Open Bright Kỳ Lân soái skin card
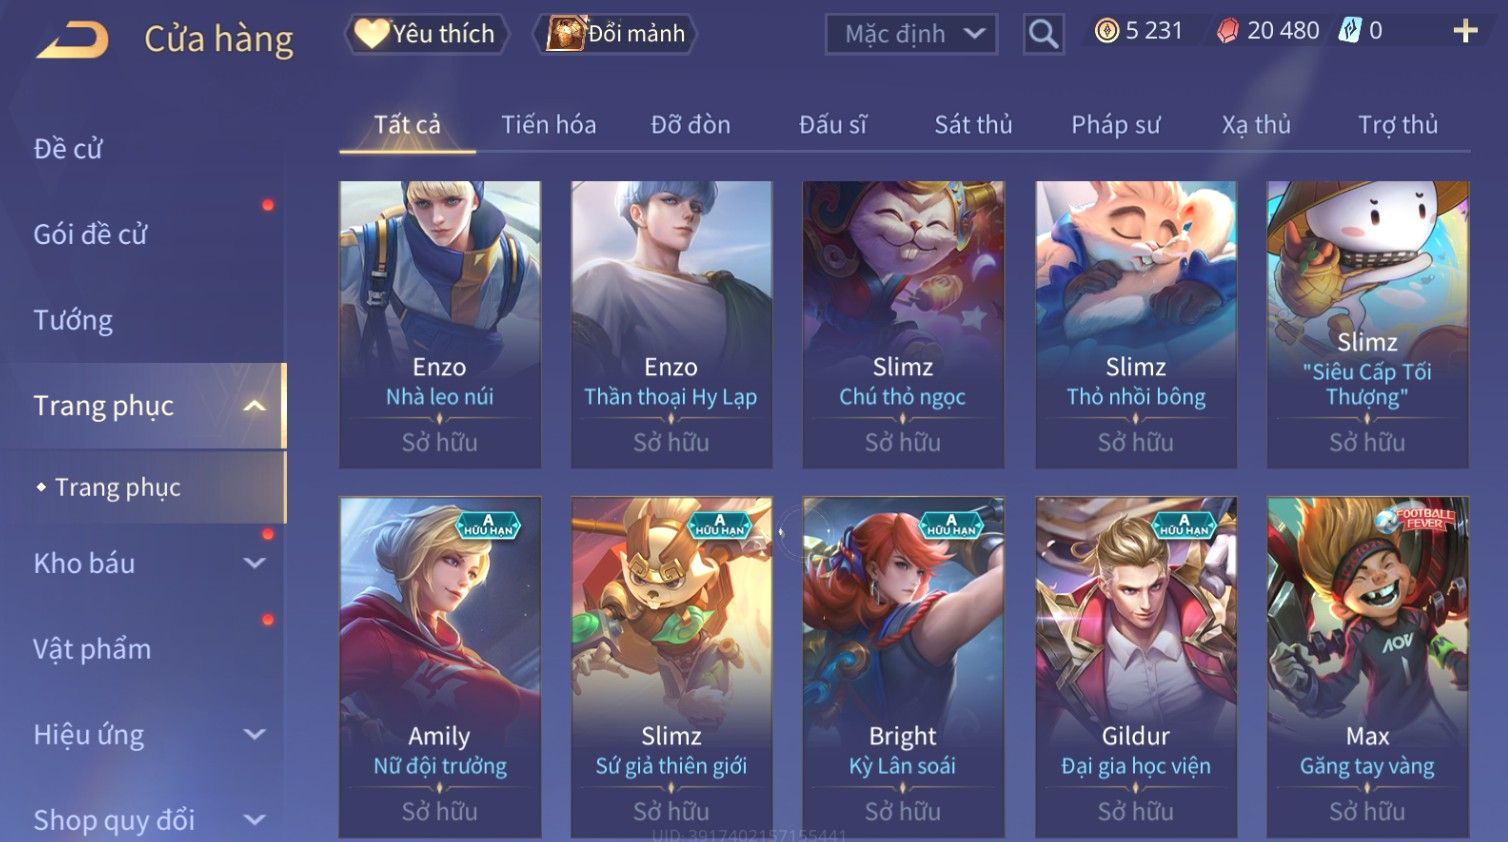 903,667
